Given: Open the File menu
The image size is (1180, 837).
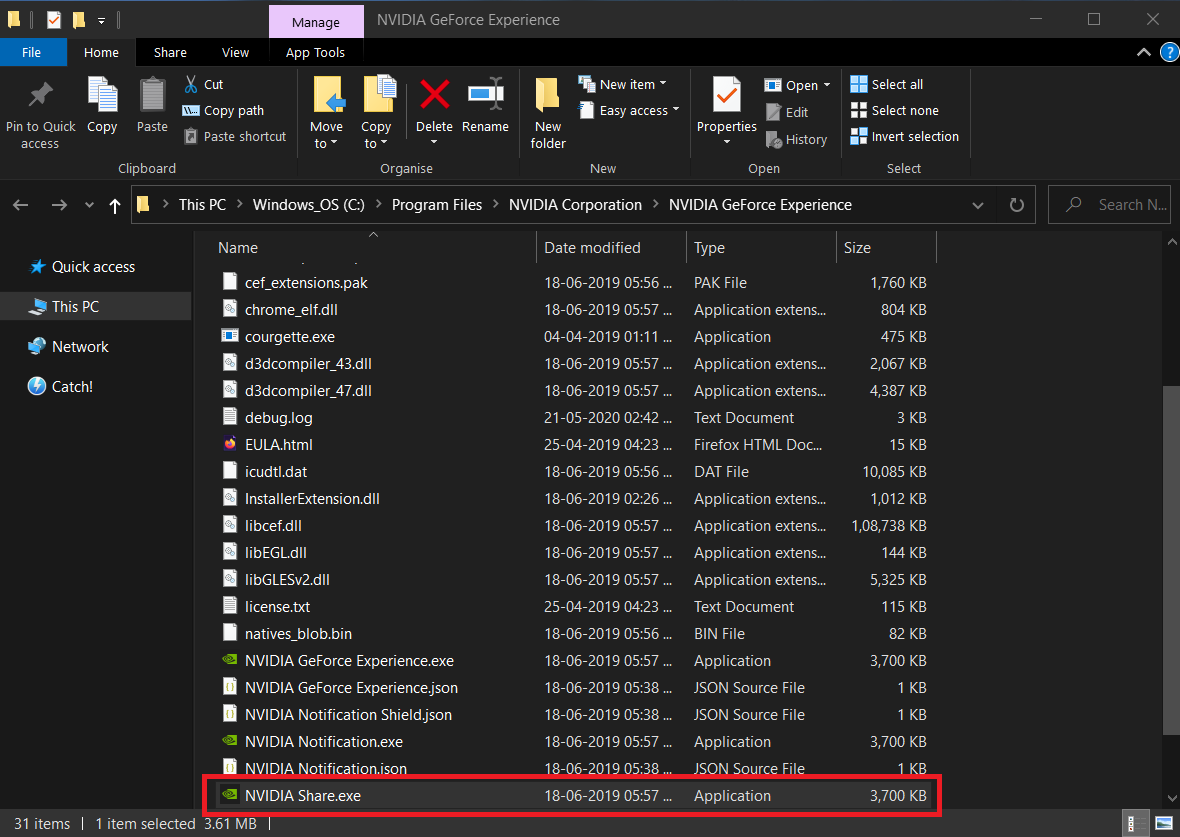Looking at the screenshot, I should tap(32, 52).
